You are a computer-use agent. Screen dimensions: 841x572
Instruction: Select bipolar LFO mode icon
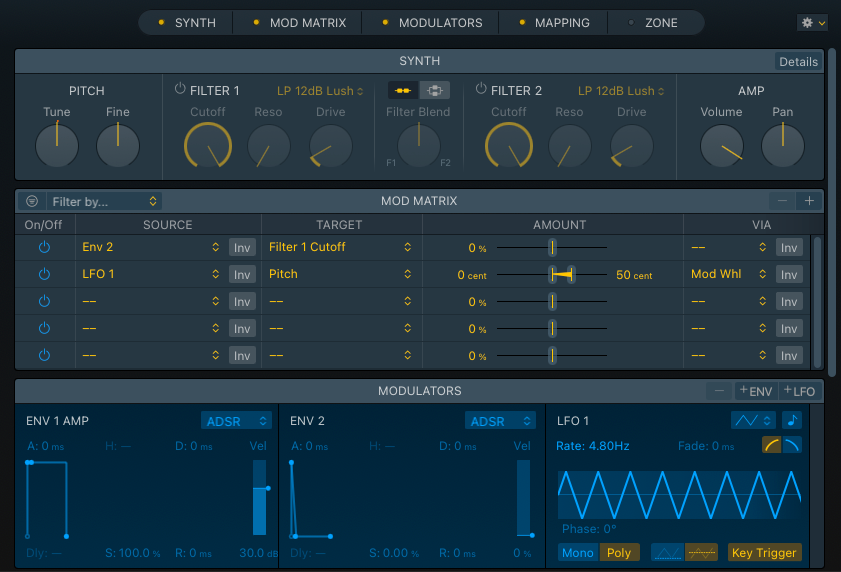point(702,552)
